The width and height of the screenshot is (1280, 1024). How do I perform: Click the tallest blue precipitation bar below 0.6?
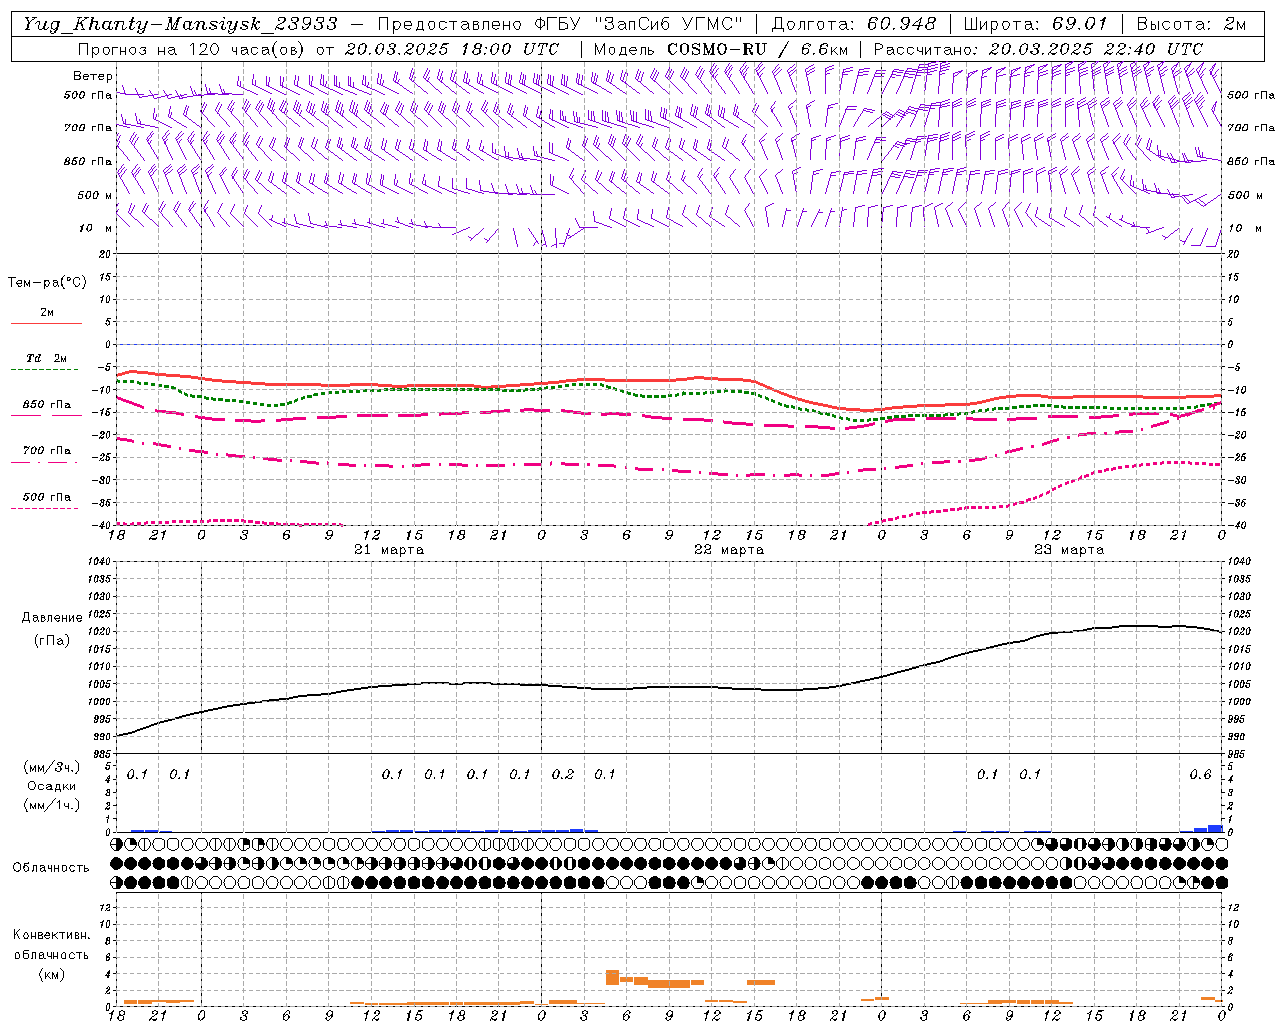pyautogui.click(x=1215, y=828)
